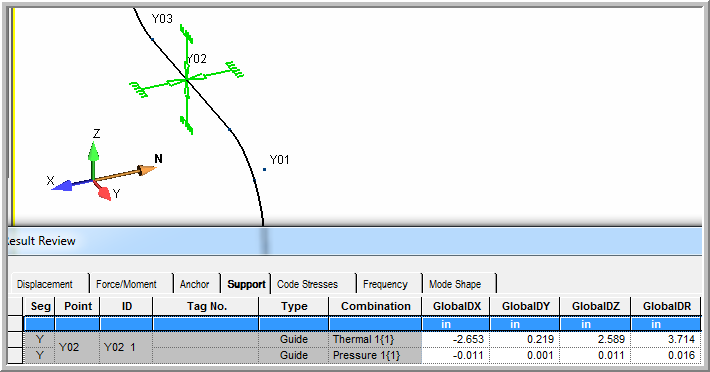Click the GlobalDX column header
The height and width of the screenshot is (372, 710).
456,306
